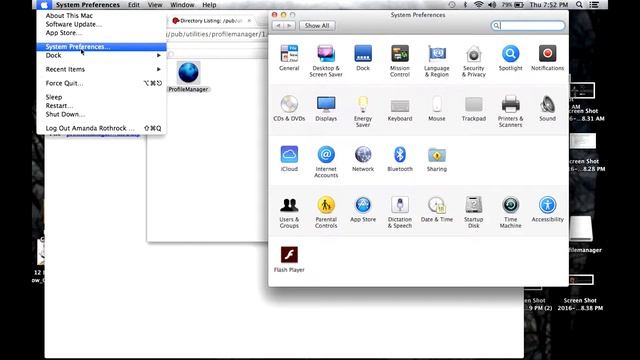Open Sound preferences
The width and height of the screenshot is (640, 360).
pos(547,108)
